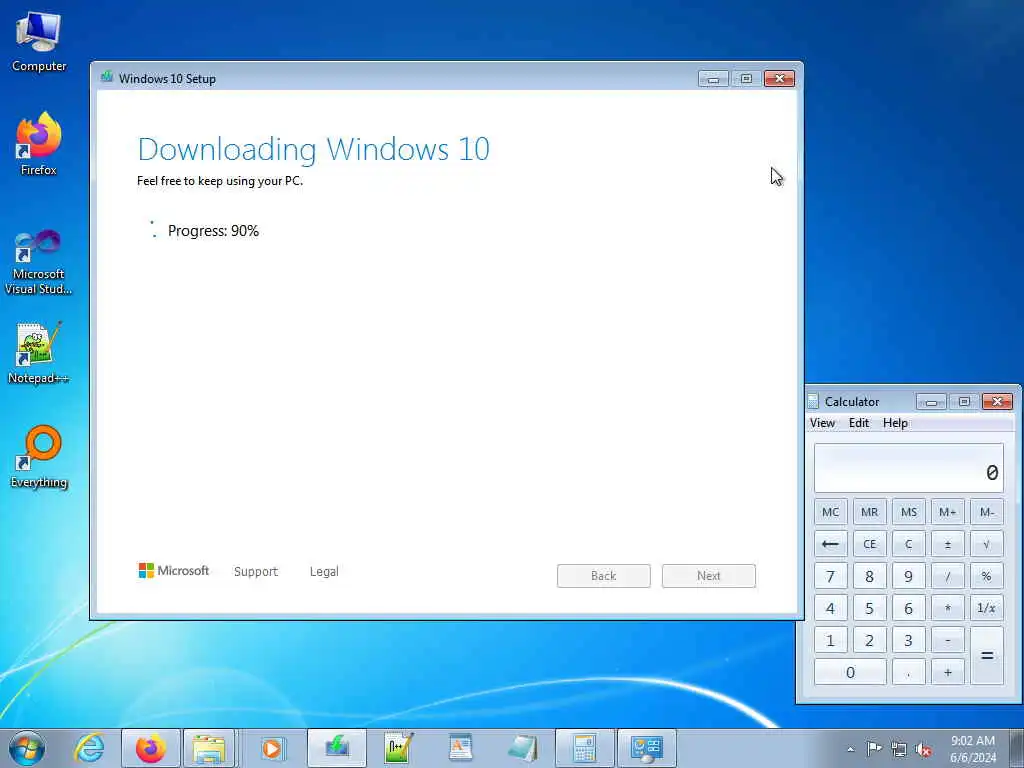Click the Back button in Setup
1024x768 pixels.
click(x=603, y=575)
